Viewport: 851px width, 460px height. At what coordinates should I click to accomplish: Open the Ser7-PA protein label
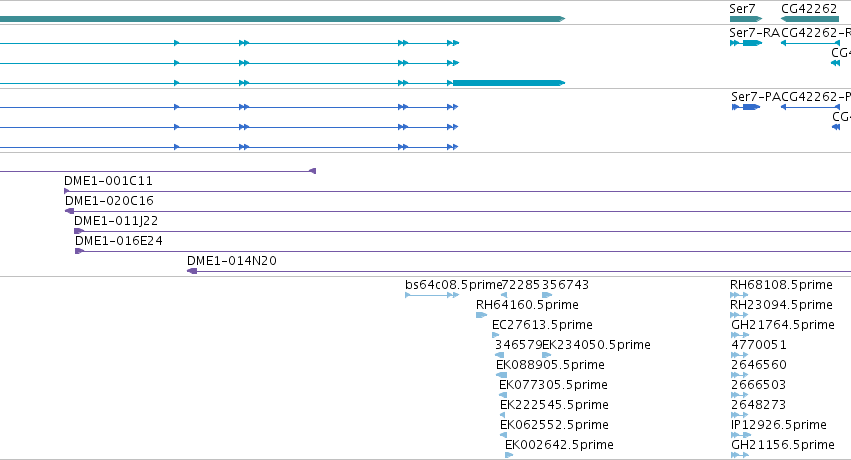tap(755, 97)
